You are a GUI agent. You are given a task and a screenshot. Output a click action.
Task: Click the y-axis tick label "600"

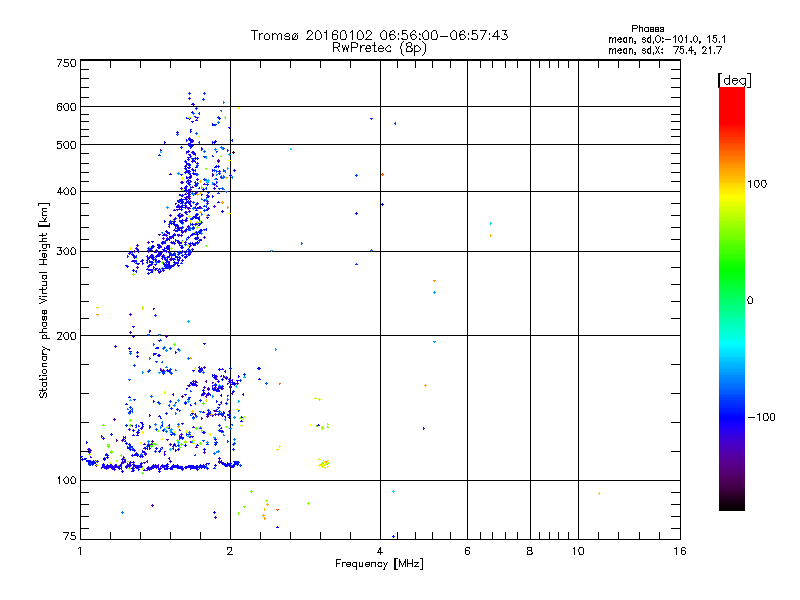[x=66, y=107]
